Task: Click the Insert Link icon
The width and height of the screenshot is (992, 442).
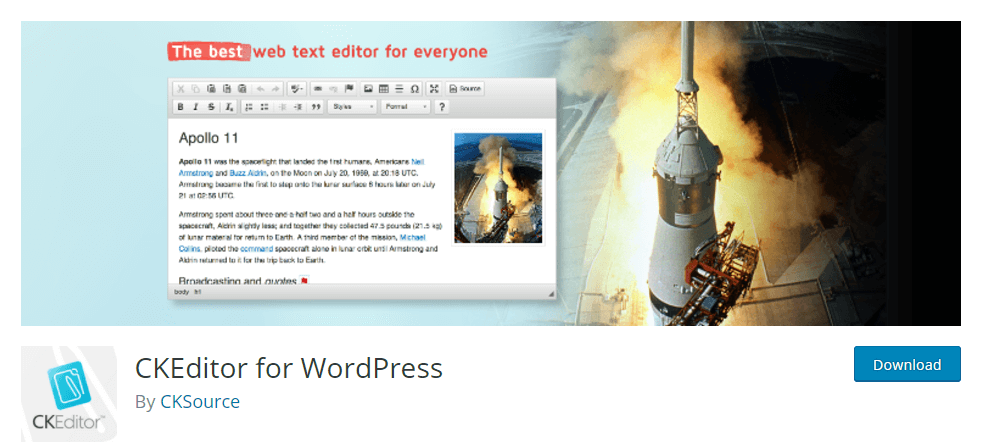Action: point(318,89)
